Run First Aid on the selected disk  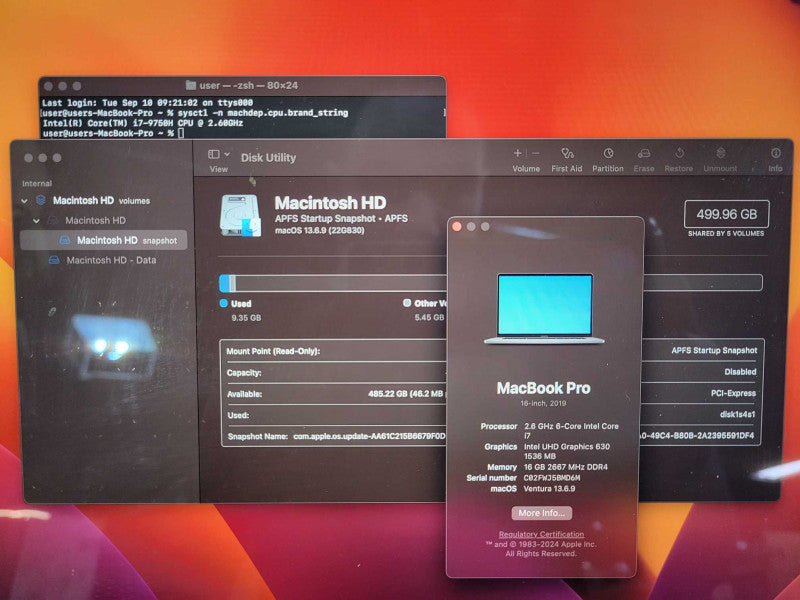[567, 153]
